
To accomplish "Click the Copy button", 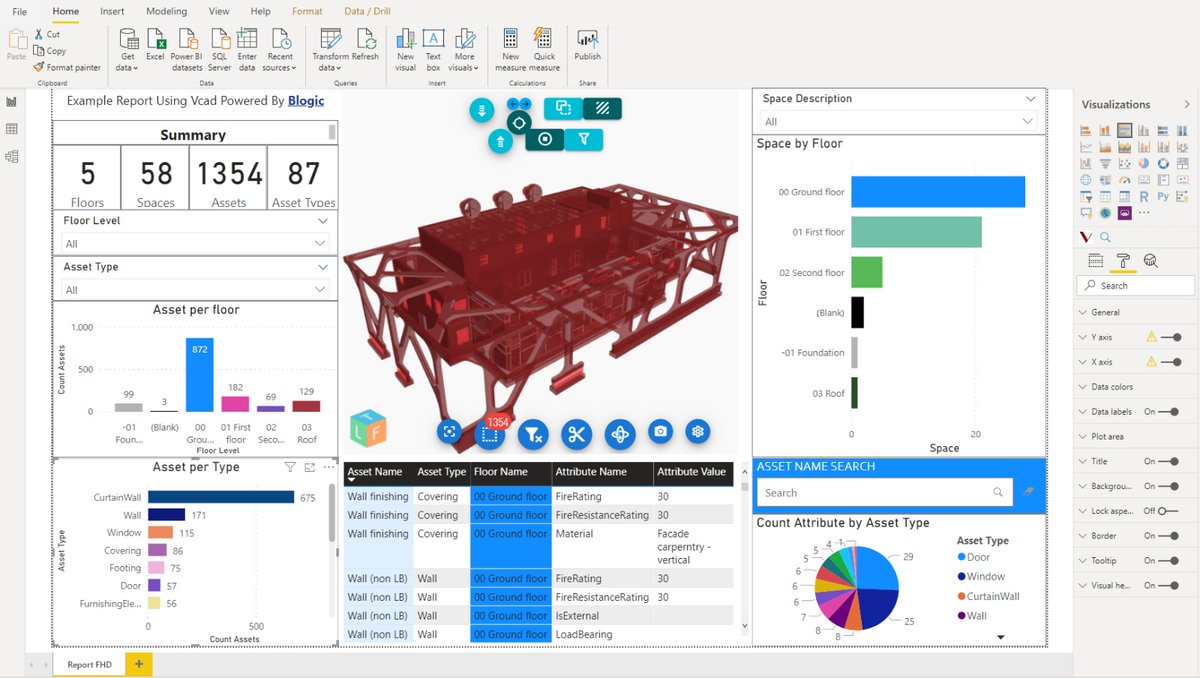I will [49, 50].
